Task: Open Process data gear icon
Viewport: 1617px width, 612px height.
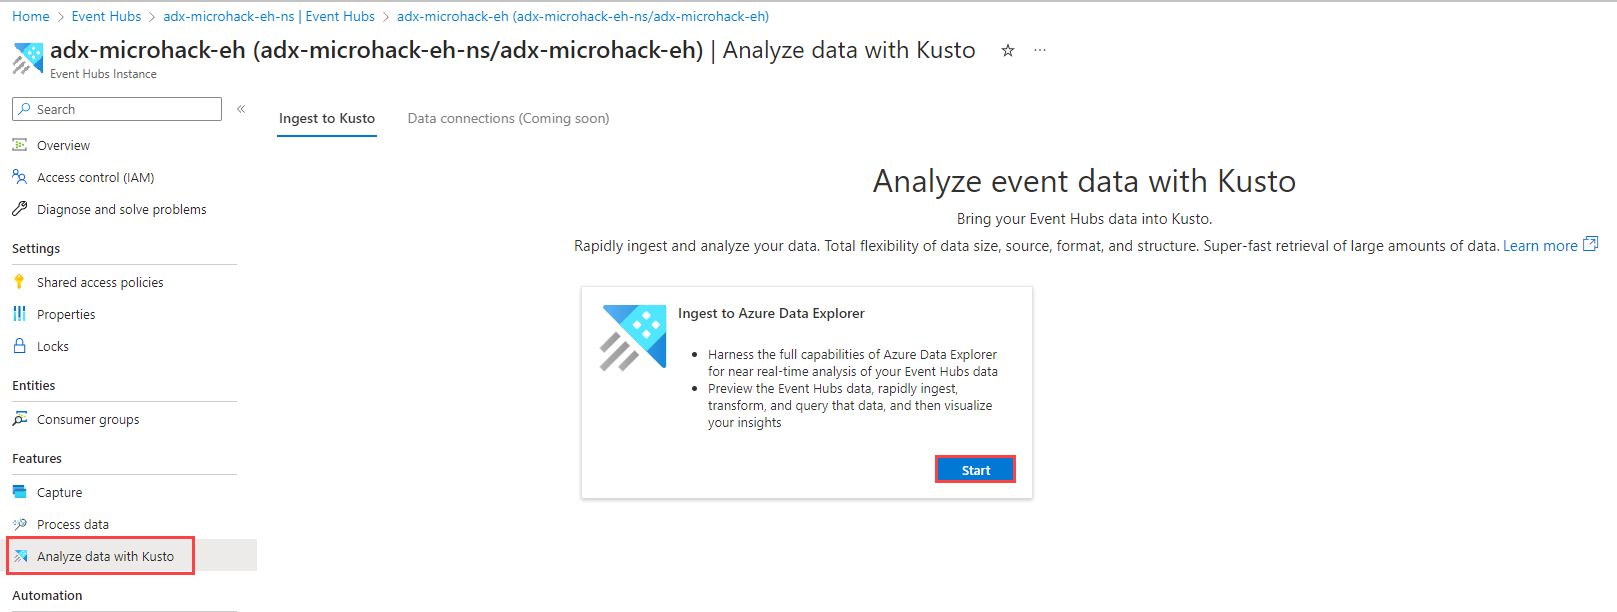Action: coord(20,524)
